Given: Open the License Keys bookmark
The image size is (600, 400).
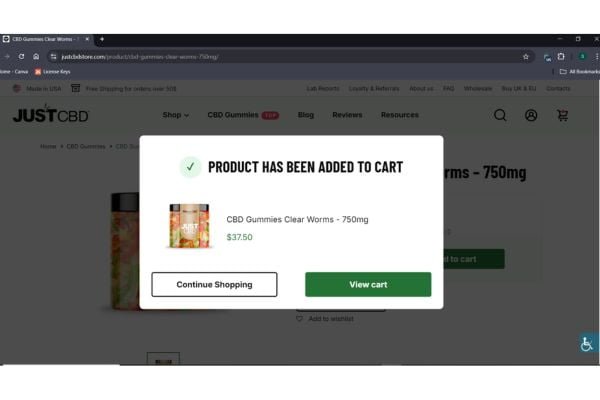Looking at the screenshot, I should click(52, 72).
